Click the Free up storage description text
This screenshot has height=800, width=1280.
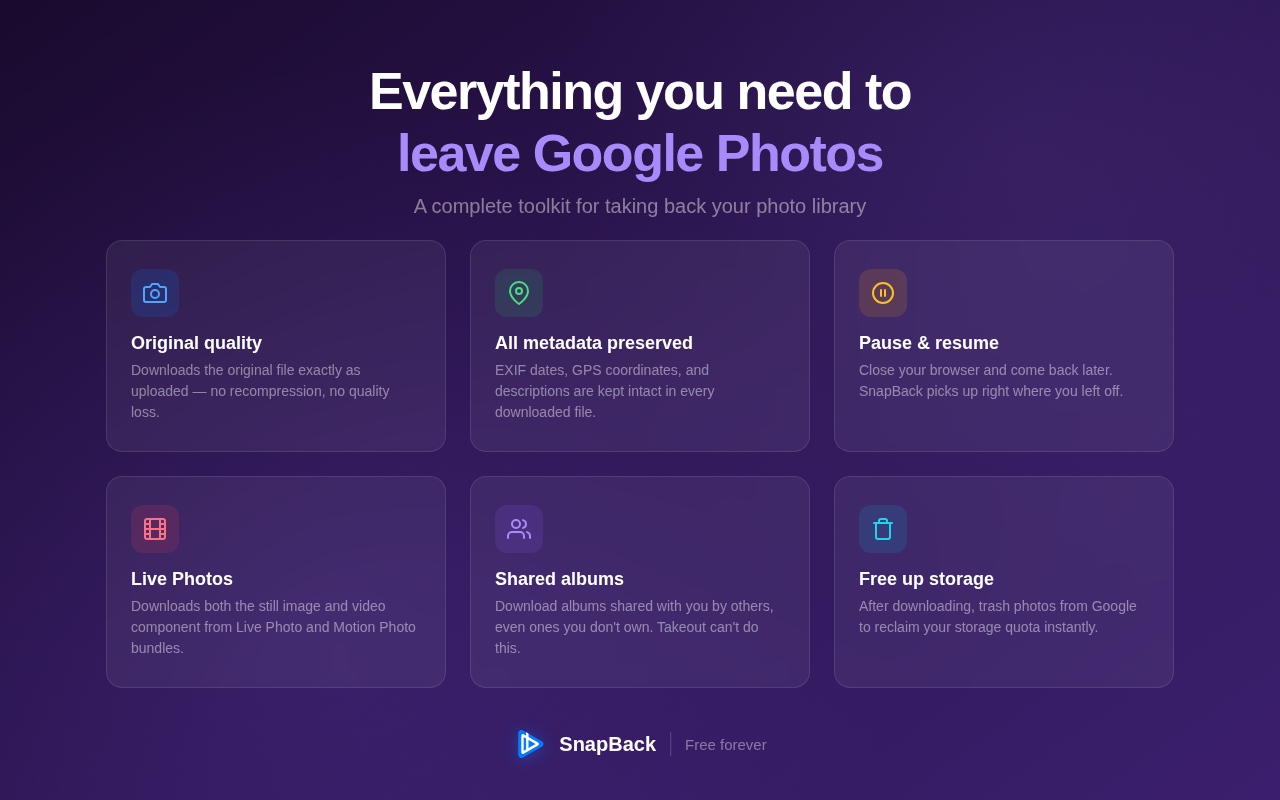coord(998,616)
